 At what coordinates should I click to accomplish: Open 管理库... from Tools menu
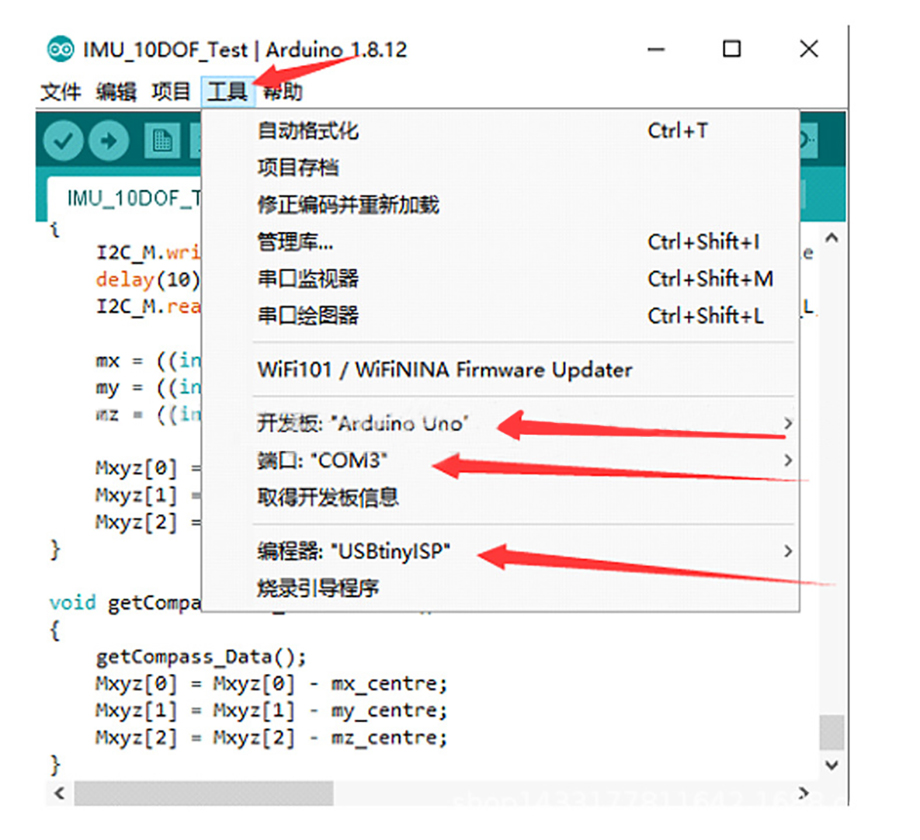click(x=500, y=242)
